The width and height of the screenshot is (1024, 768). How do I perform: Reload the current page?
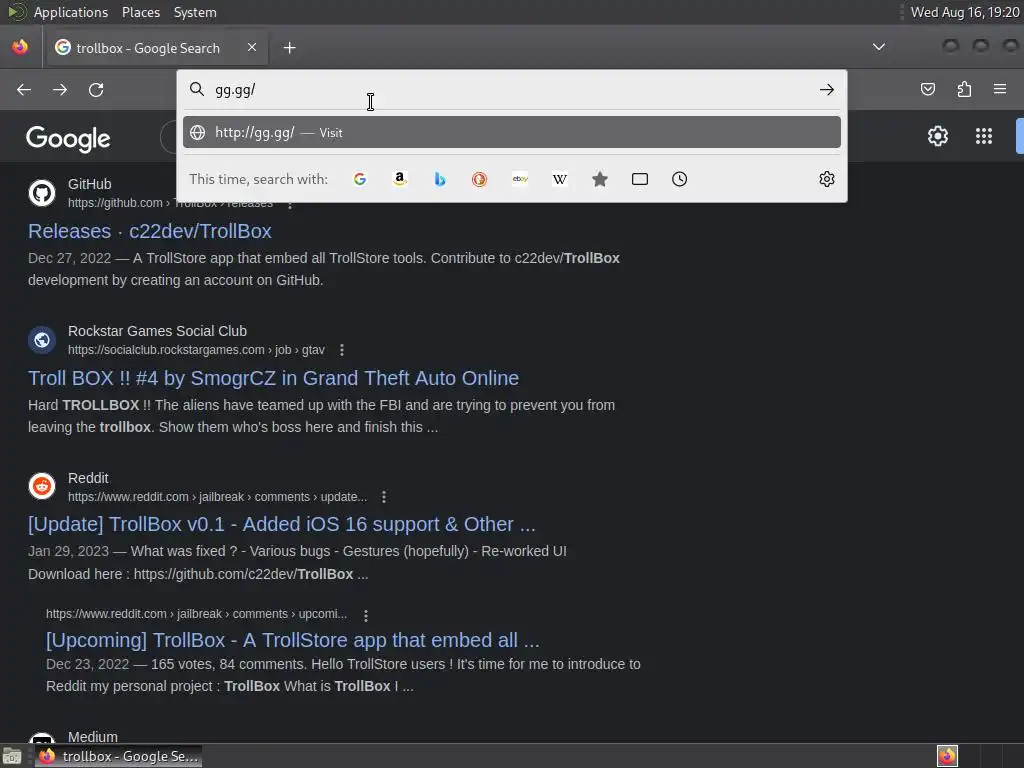(x=96, y=89)
